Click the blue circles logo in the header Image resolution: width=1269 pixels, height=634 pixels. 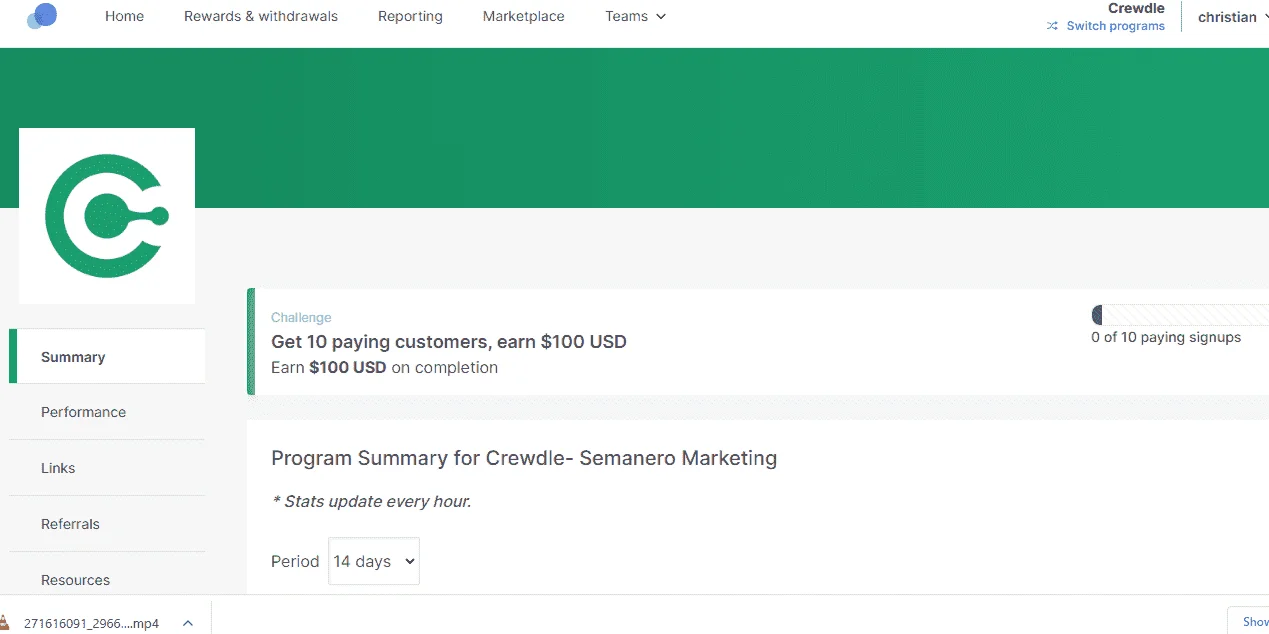pyautogui.click(x=42, y=16)
